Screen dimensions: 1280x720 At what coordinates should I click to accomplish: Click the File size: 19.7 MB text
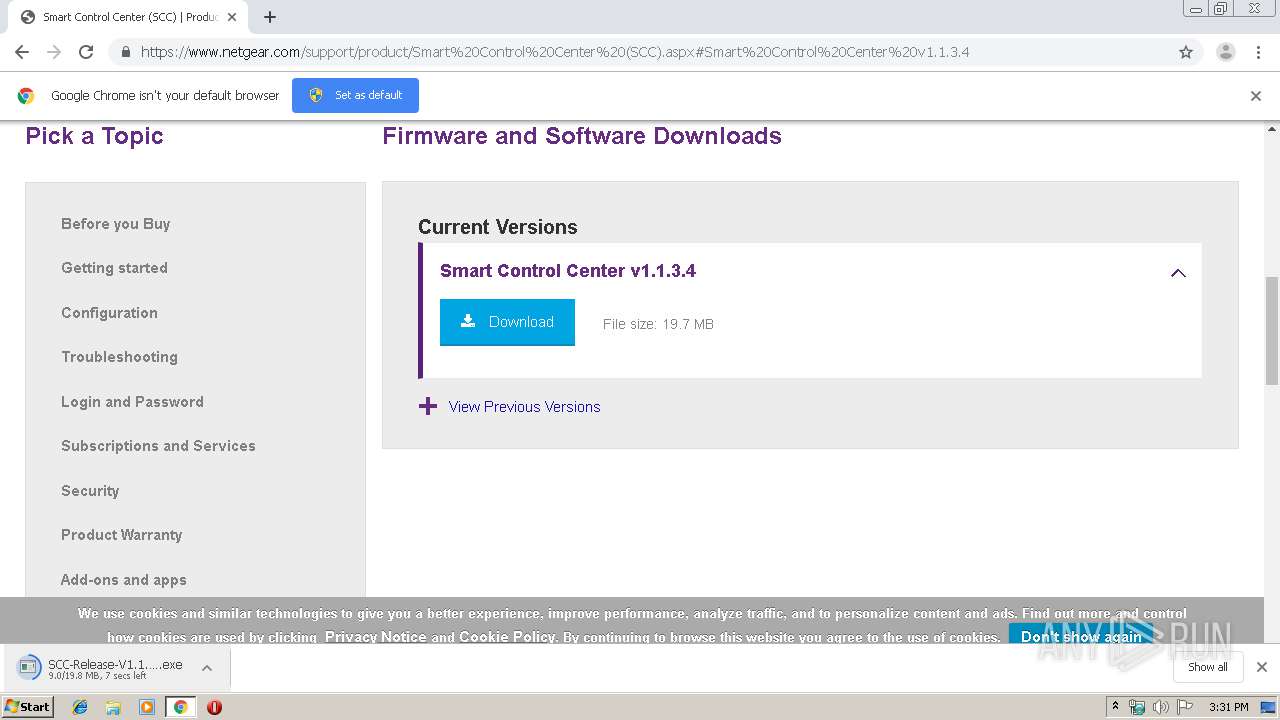(658, 324)
